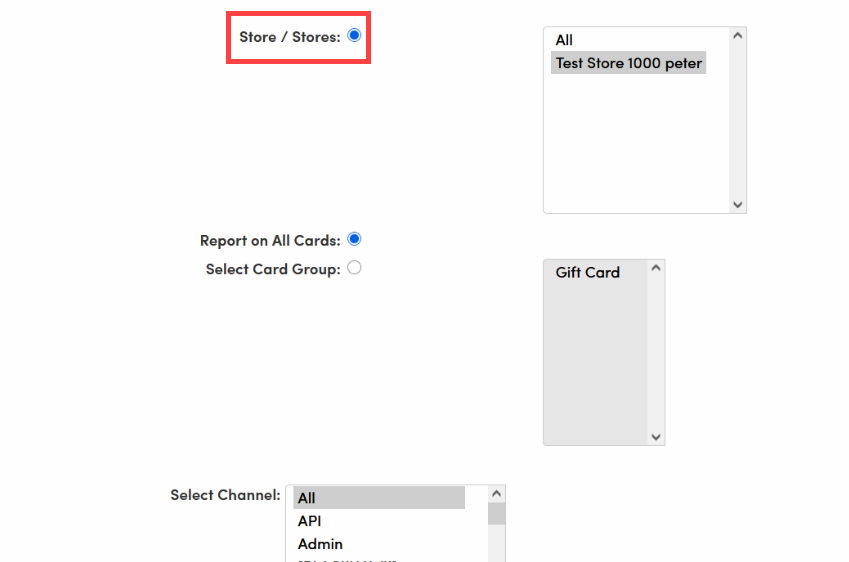Click the stores list scroll-up arrow
Image resolution: width=849 pixels, height=562 pixels.
(x=738, y=36)
